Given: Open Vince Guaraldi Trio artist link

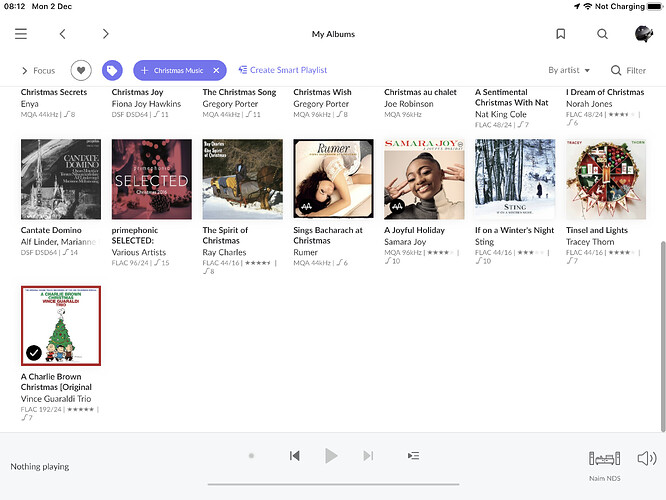Looking at the screenshot, I should [x=56, y=399].
